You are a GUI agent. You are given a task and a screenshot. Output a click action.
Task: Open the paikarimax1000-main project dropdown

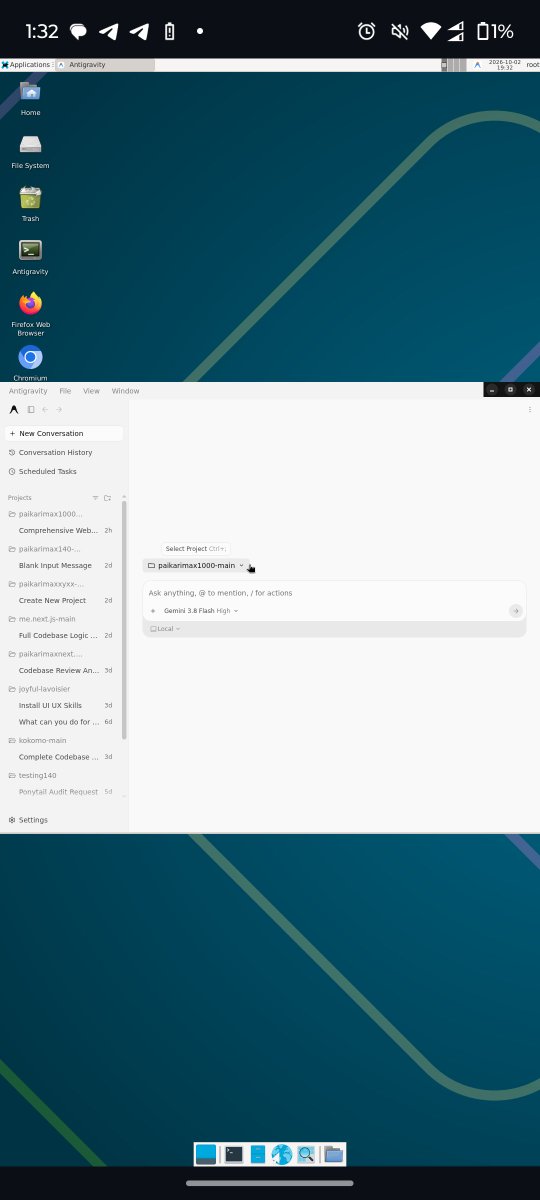(196, 565)
